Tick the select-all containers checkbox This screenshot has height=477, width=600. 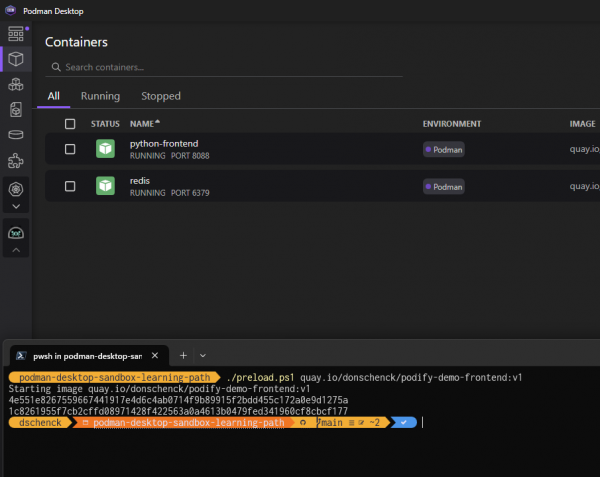point(70,124)
